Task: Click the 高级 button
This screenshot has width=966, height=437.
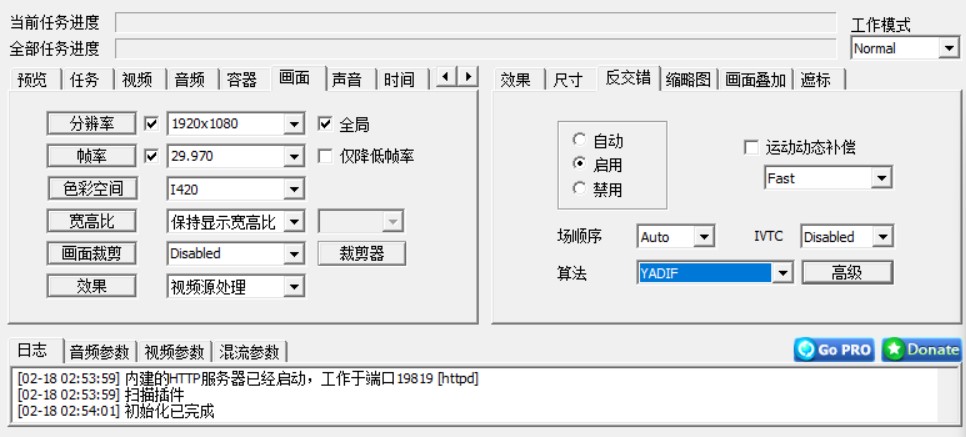Action: (x=846, y=273)
